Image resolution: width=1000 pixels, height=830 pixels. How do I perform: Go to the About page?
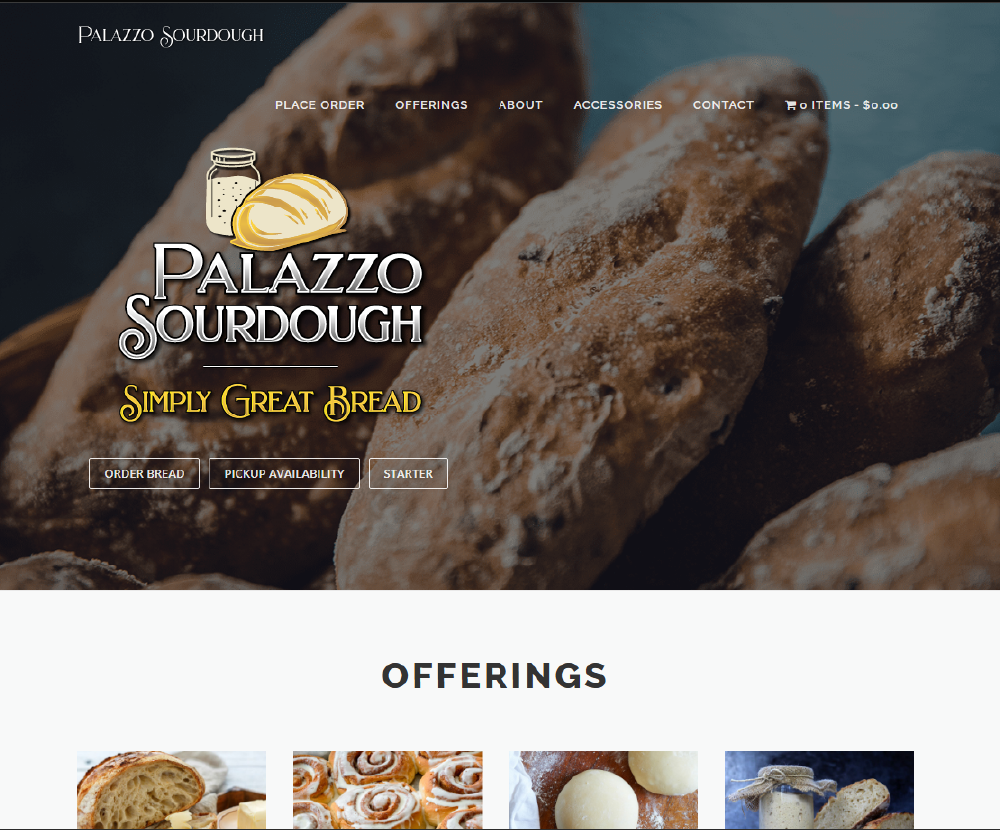coord(520,105)
